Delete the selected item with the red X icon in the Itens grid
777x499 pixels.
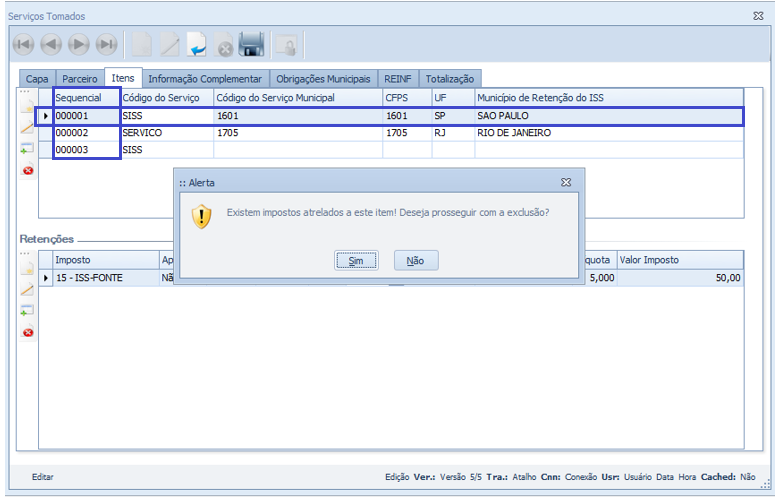(28, 170)
